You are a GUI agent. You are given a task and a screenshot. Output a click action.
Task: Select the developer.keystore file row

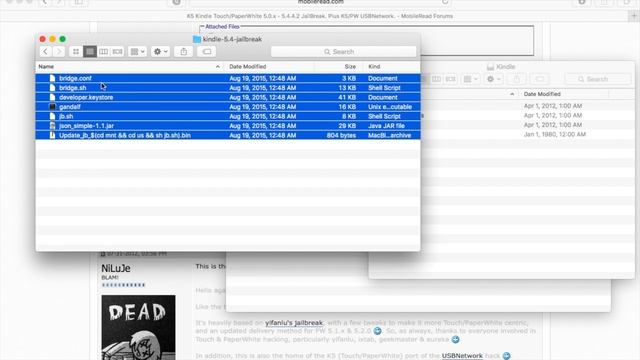pyautogui.click(x=228, y=98)
